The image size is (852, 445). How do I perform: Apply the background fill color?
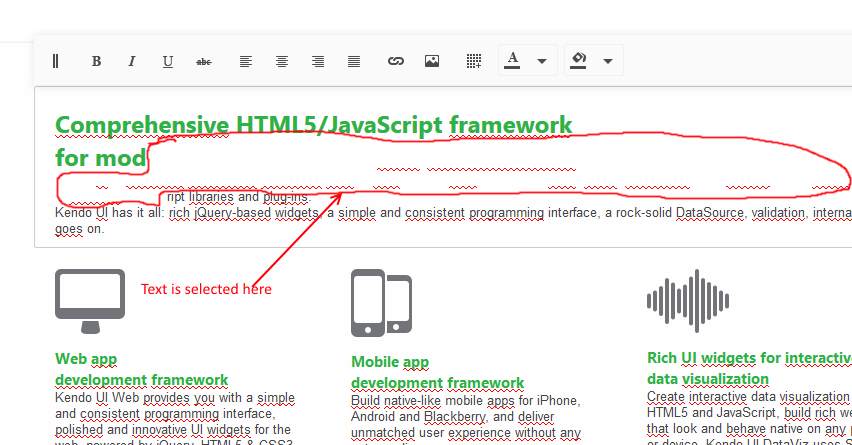pyautogui.click(x=578, y=60)
